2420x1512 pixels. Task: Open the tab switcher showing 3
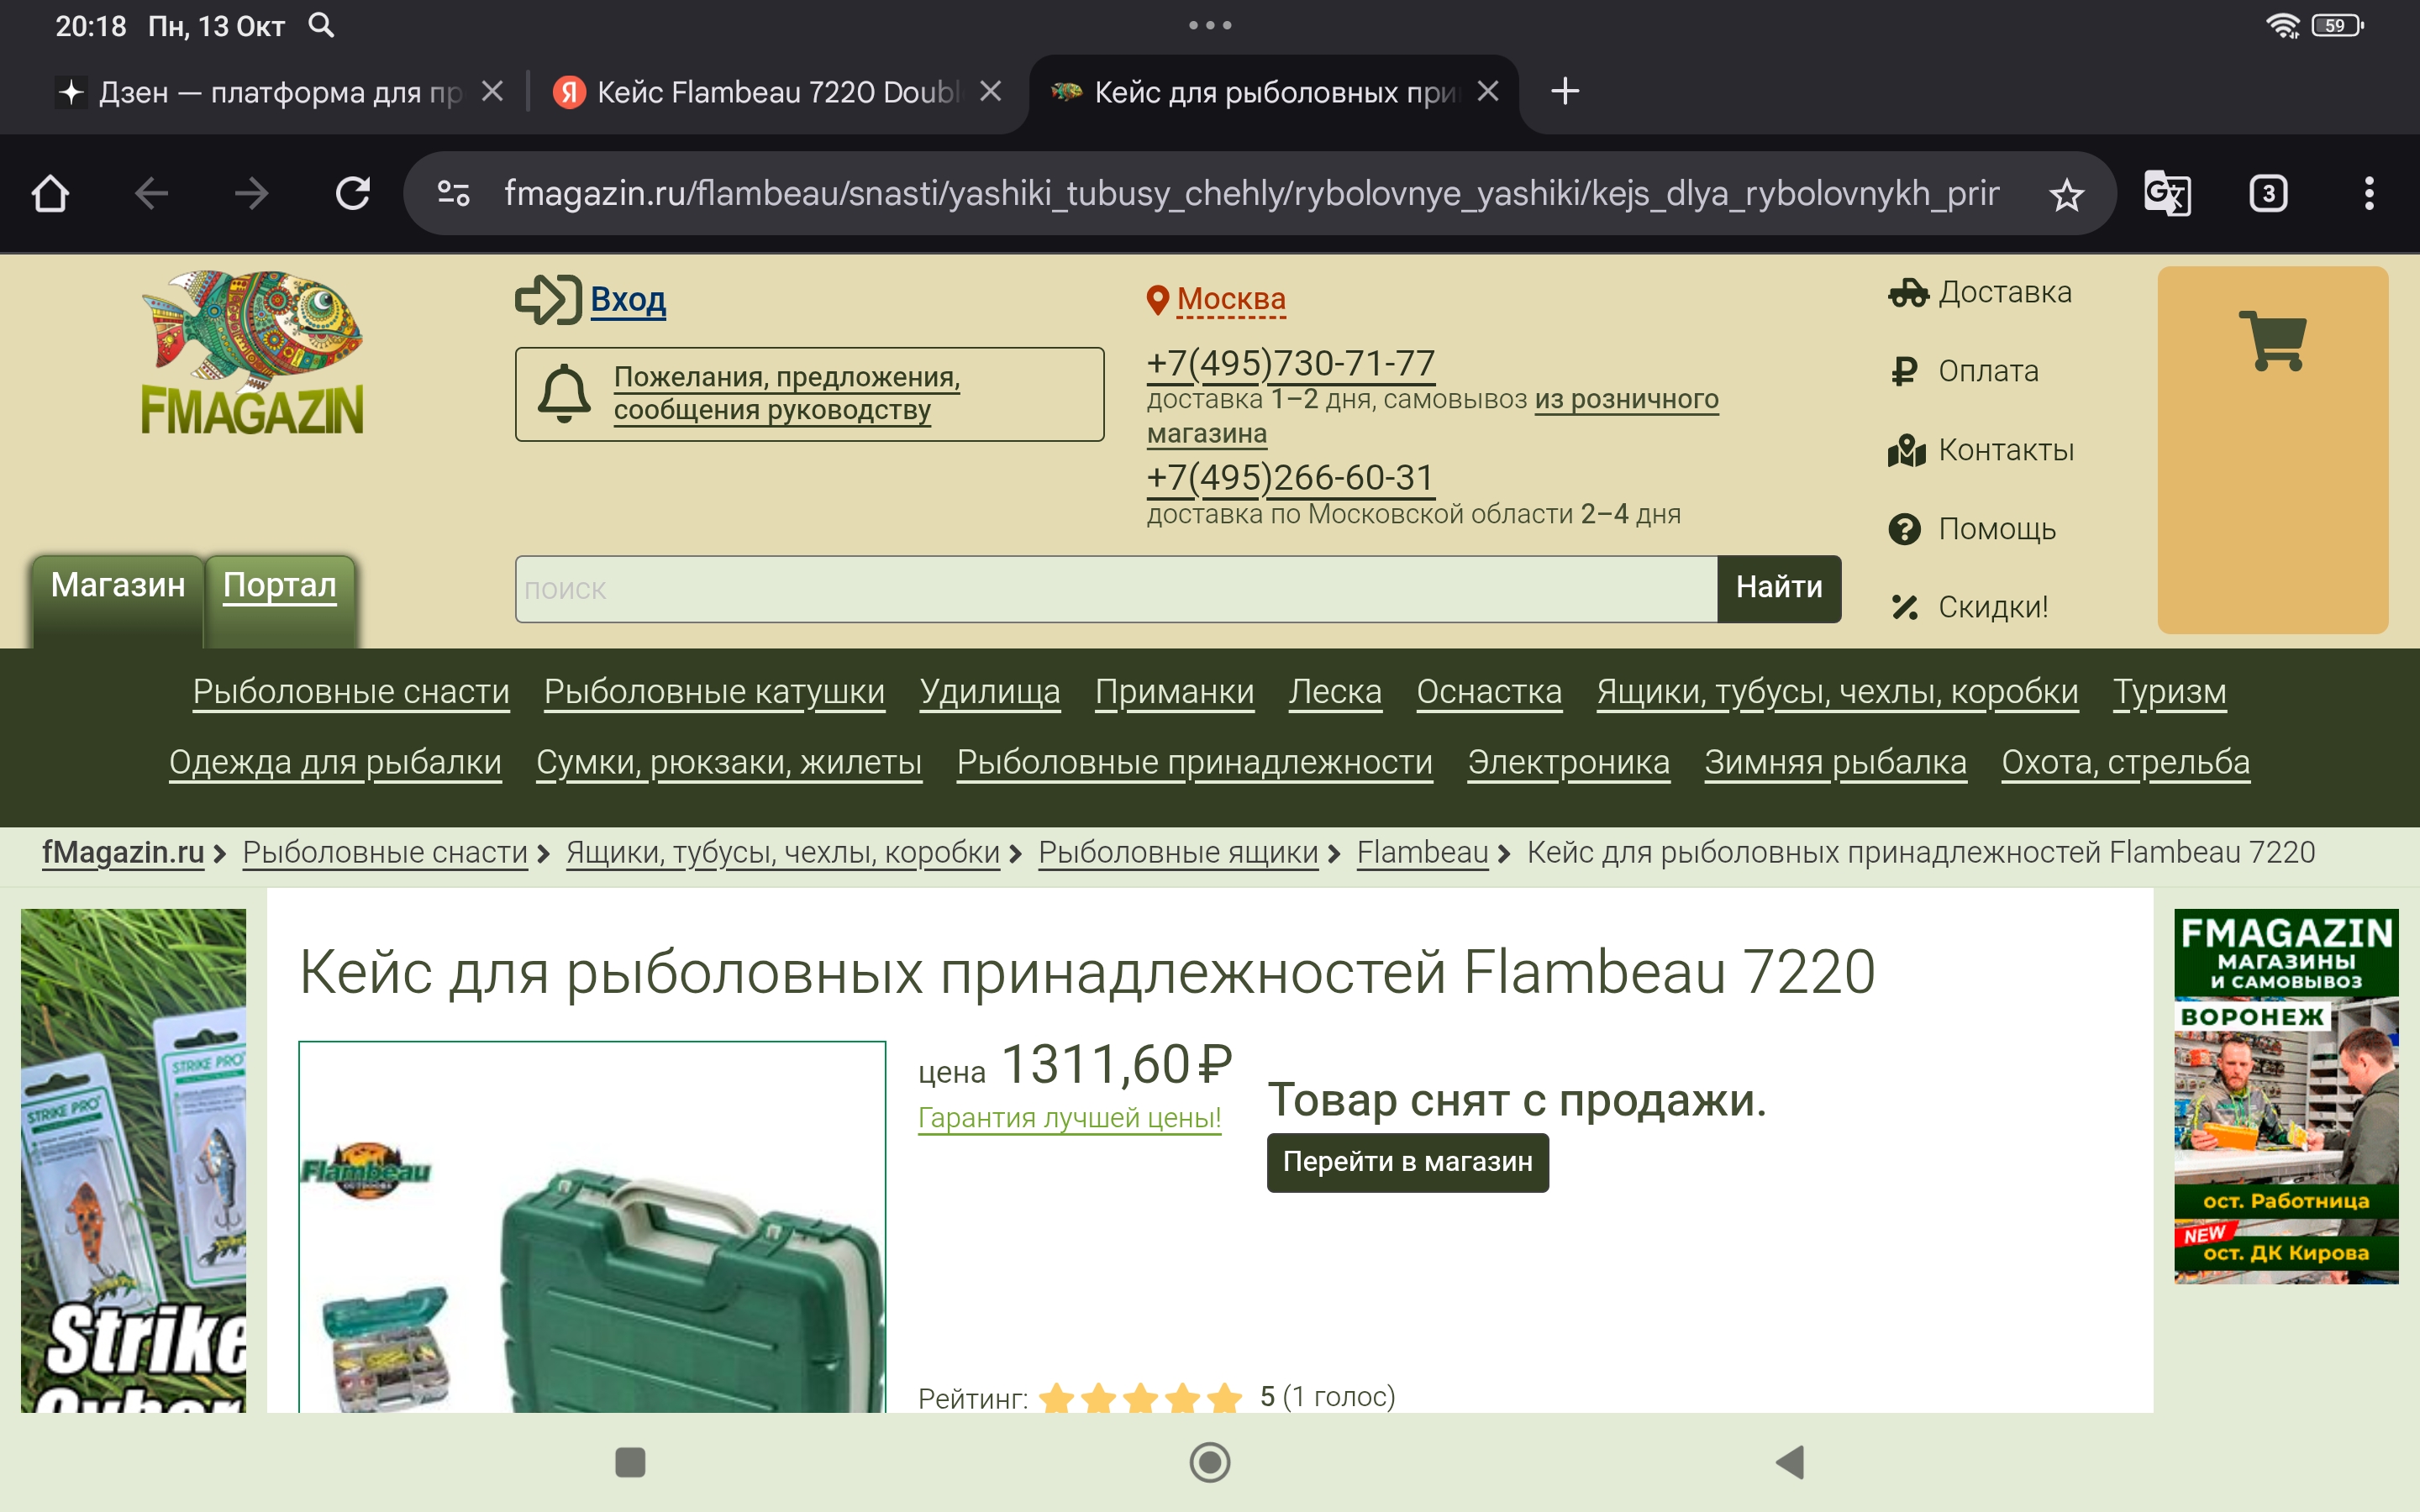[2267, 193]
